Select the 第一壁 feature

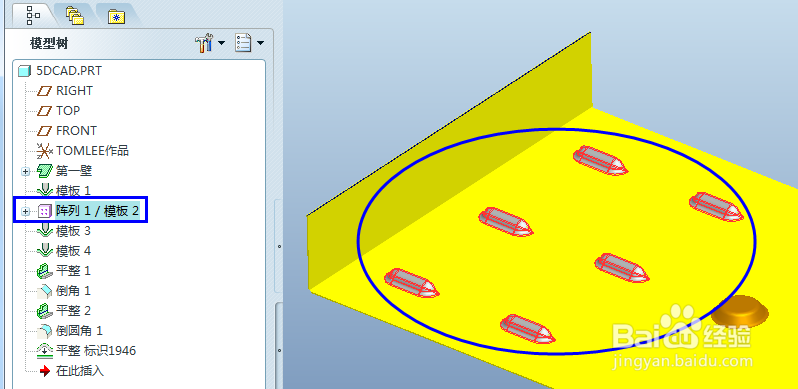click(74, 171)
